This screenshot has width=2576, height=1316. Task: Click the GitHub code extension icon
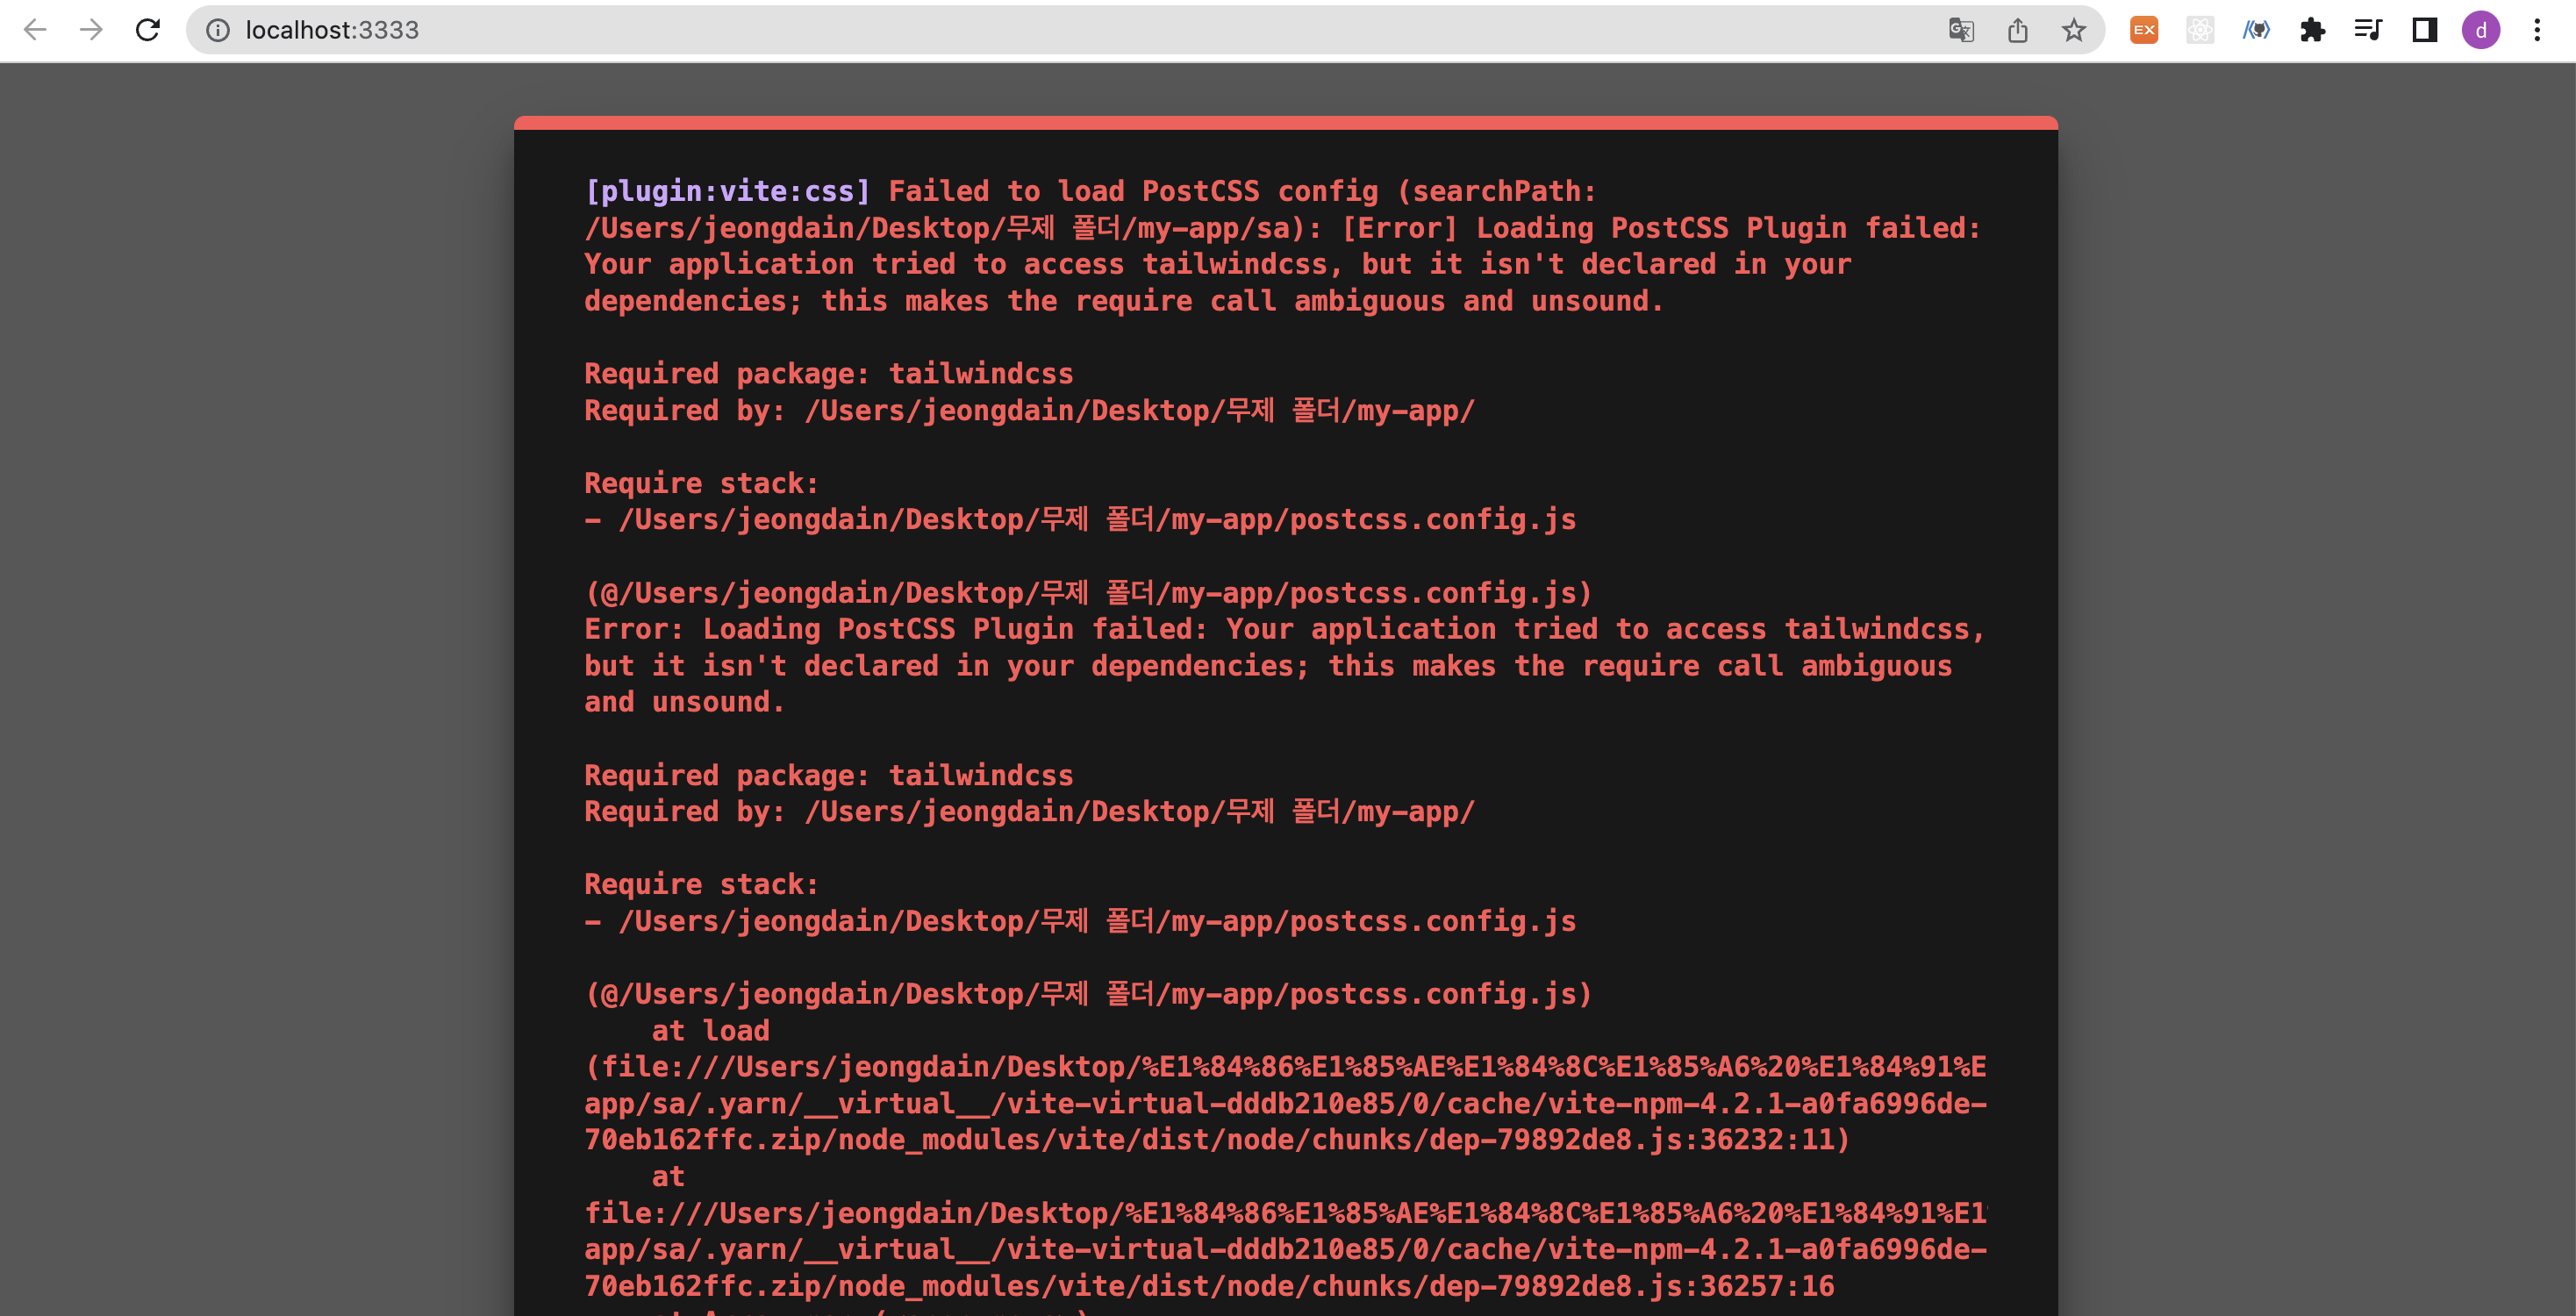tap(2256, 30)
